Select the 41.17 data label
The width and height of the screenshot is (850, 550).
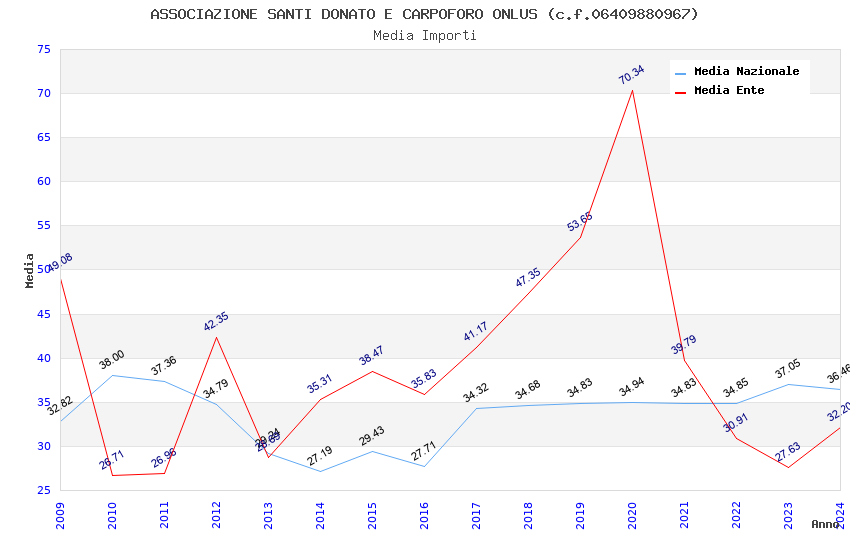point(475,331)
